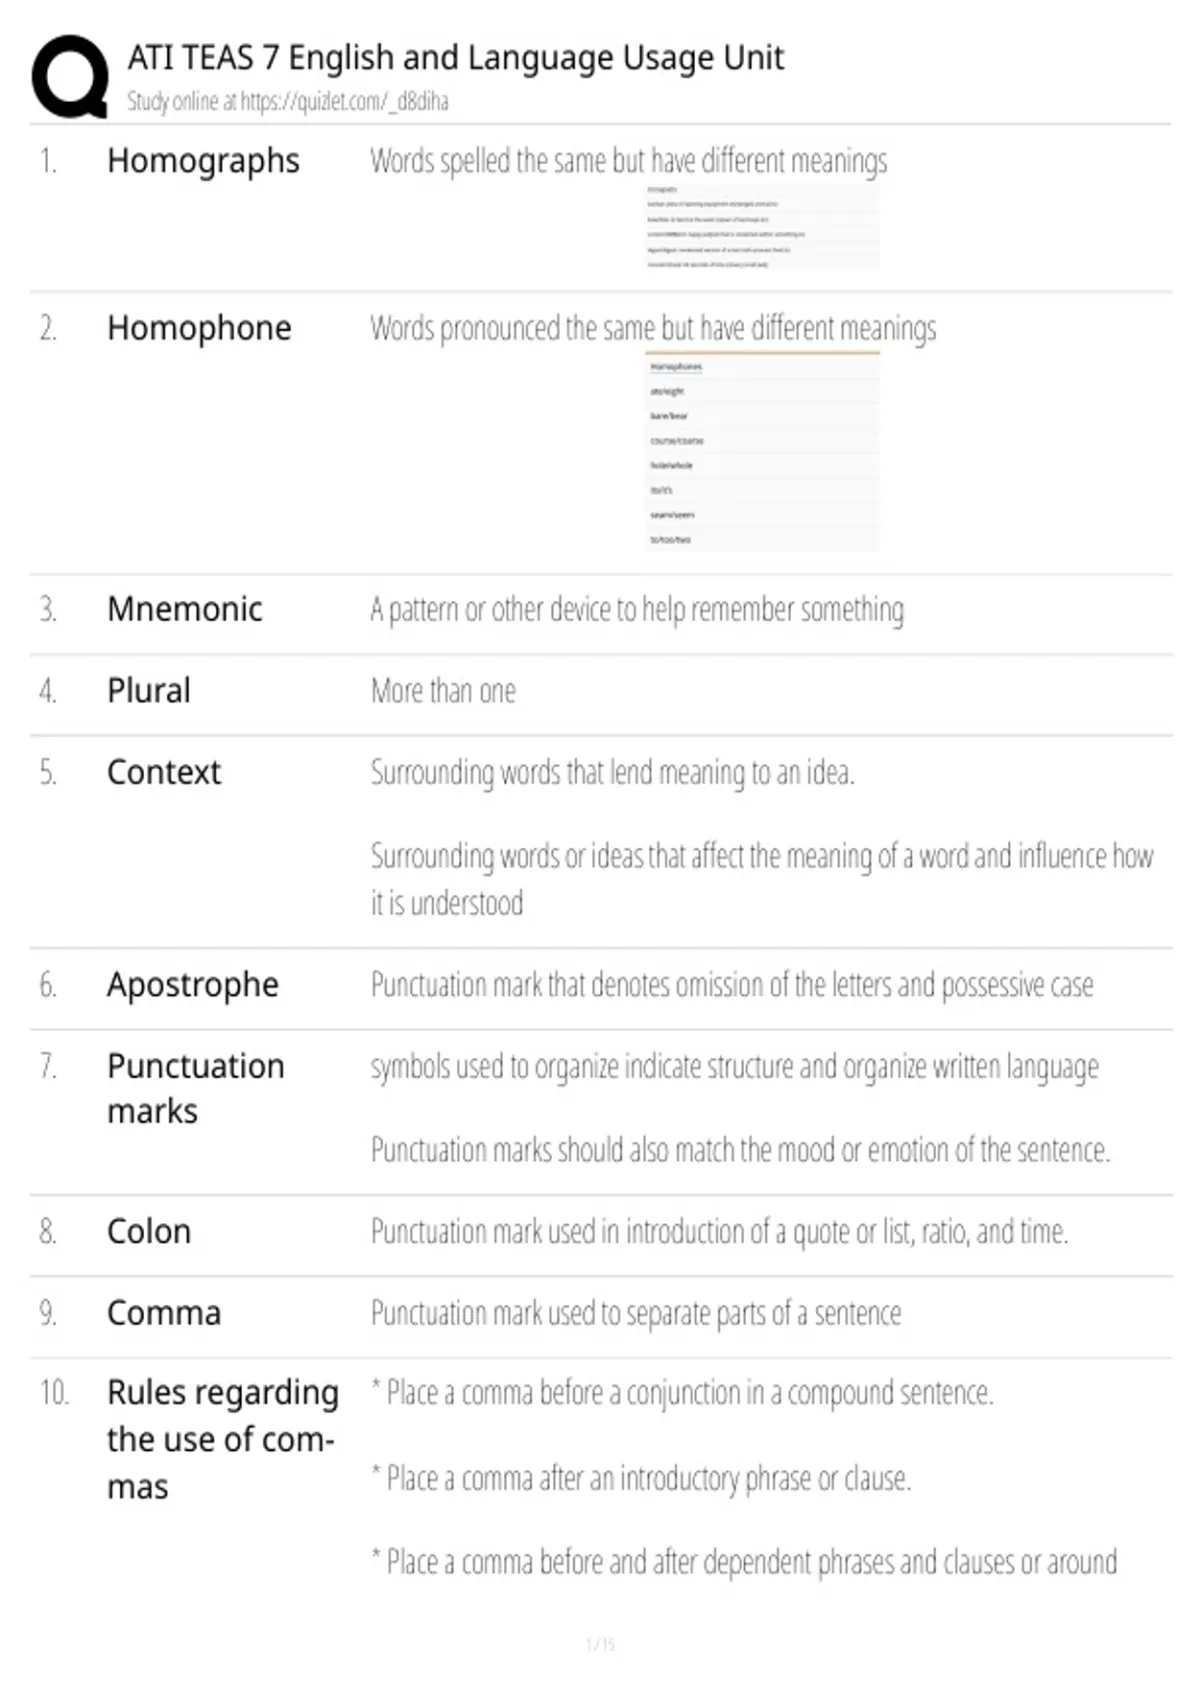Click Rules regarding the use of commas
The height and width of the screenshot is (1700, 1200).
pos(223,1439)
